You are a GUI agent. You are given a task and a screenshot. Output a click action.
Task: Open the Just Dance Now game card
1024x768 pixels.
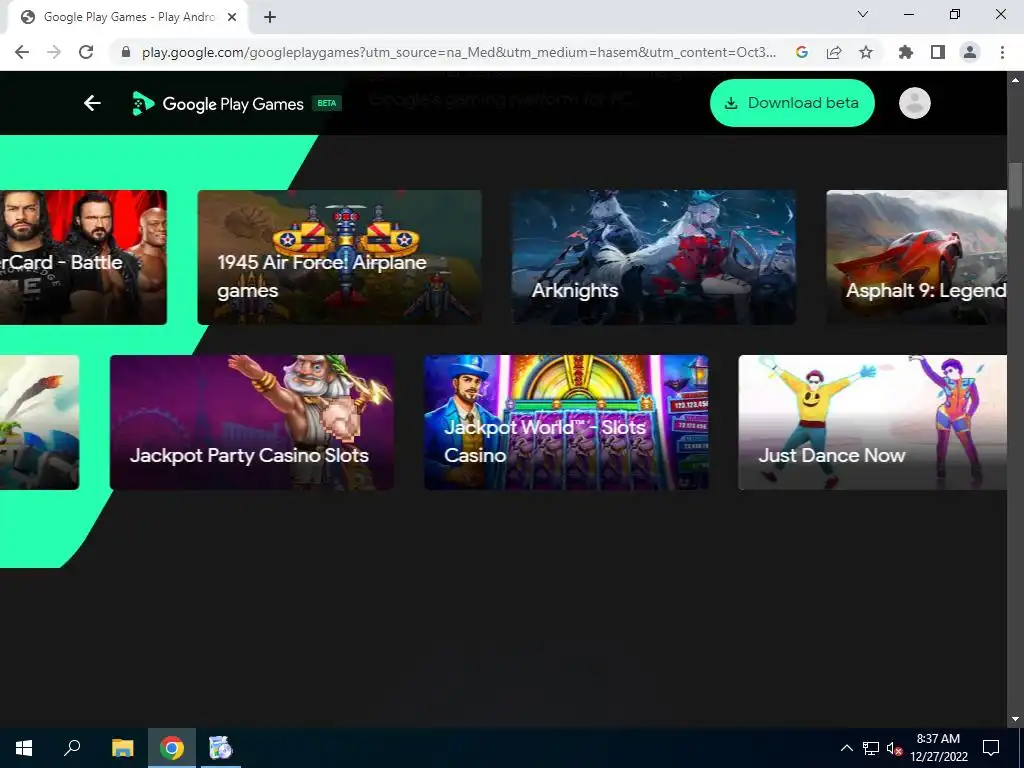coord(872,423)
